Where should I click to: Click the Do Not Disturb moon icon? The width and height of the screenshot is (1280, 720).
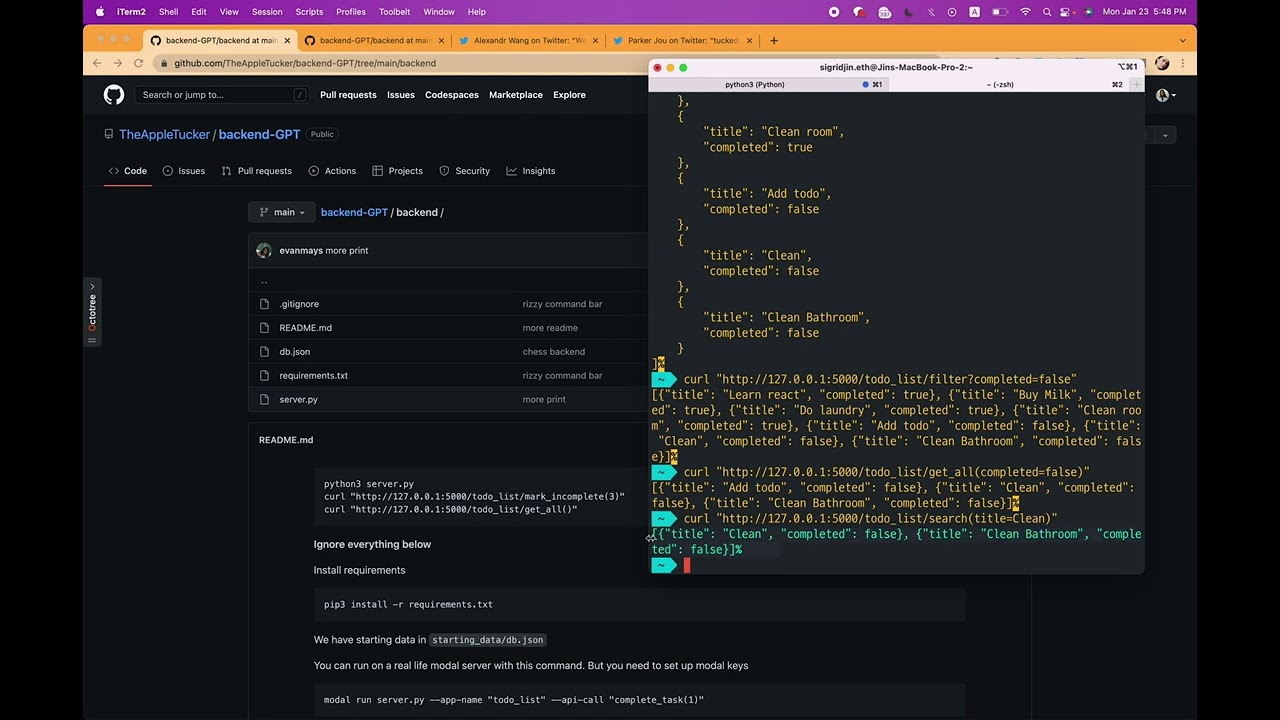pyautogui.click(x=908, y=12)
